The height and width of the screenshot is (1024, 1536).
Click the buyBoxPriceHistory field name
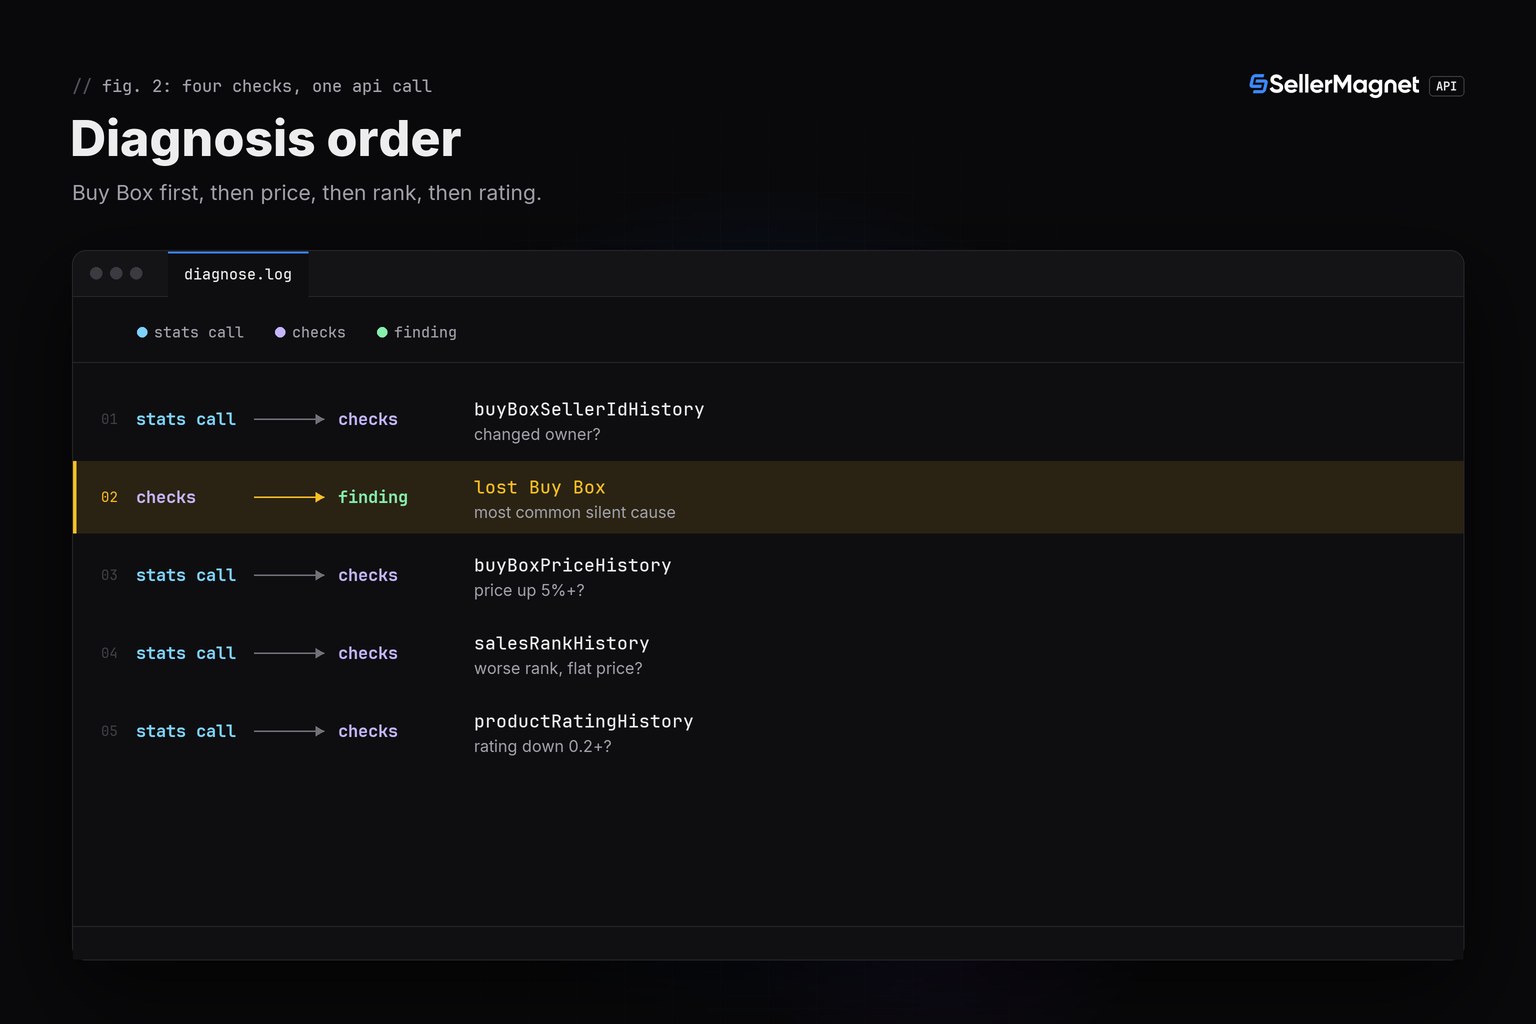[x=573, y=565]
